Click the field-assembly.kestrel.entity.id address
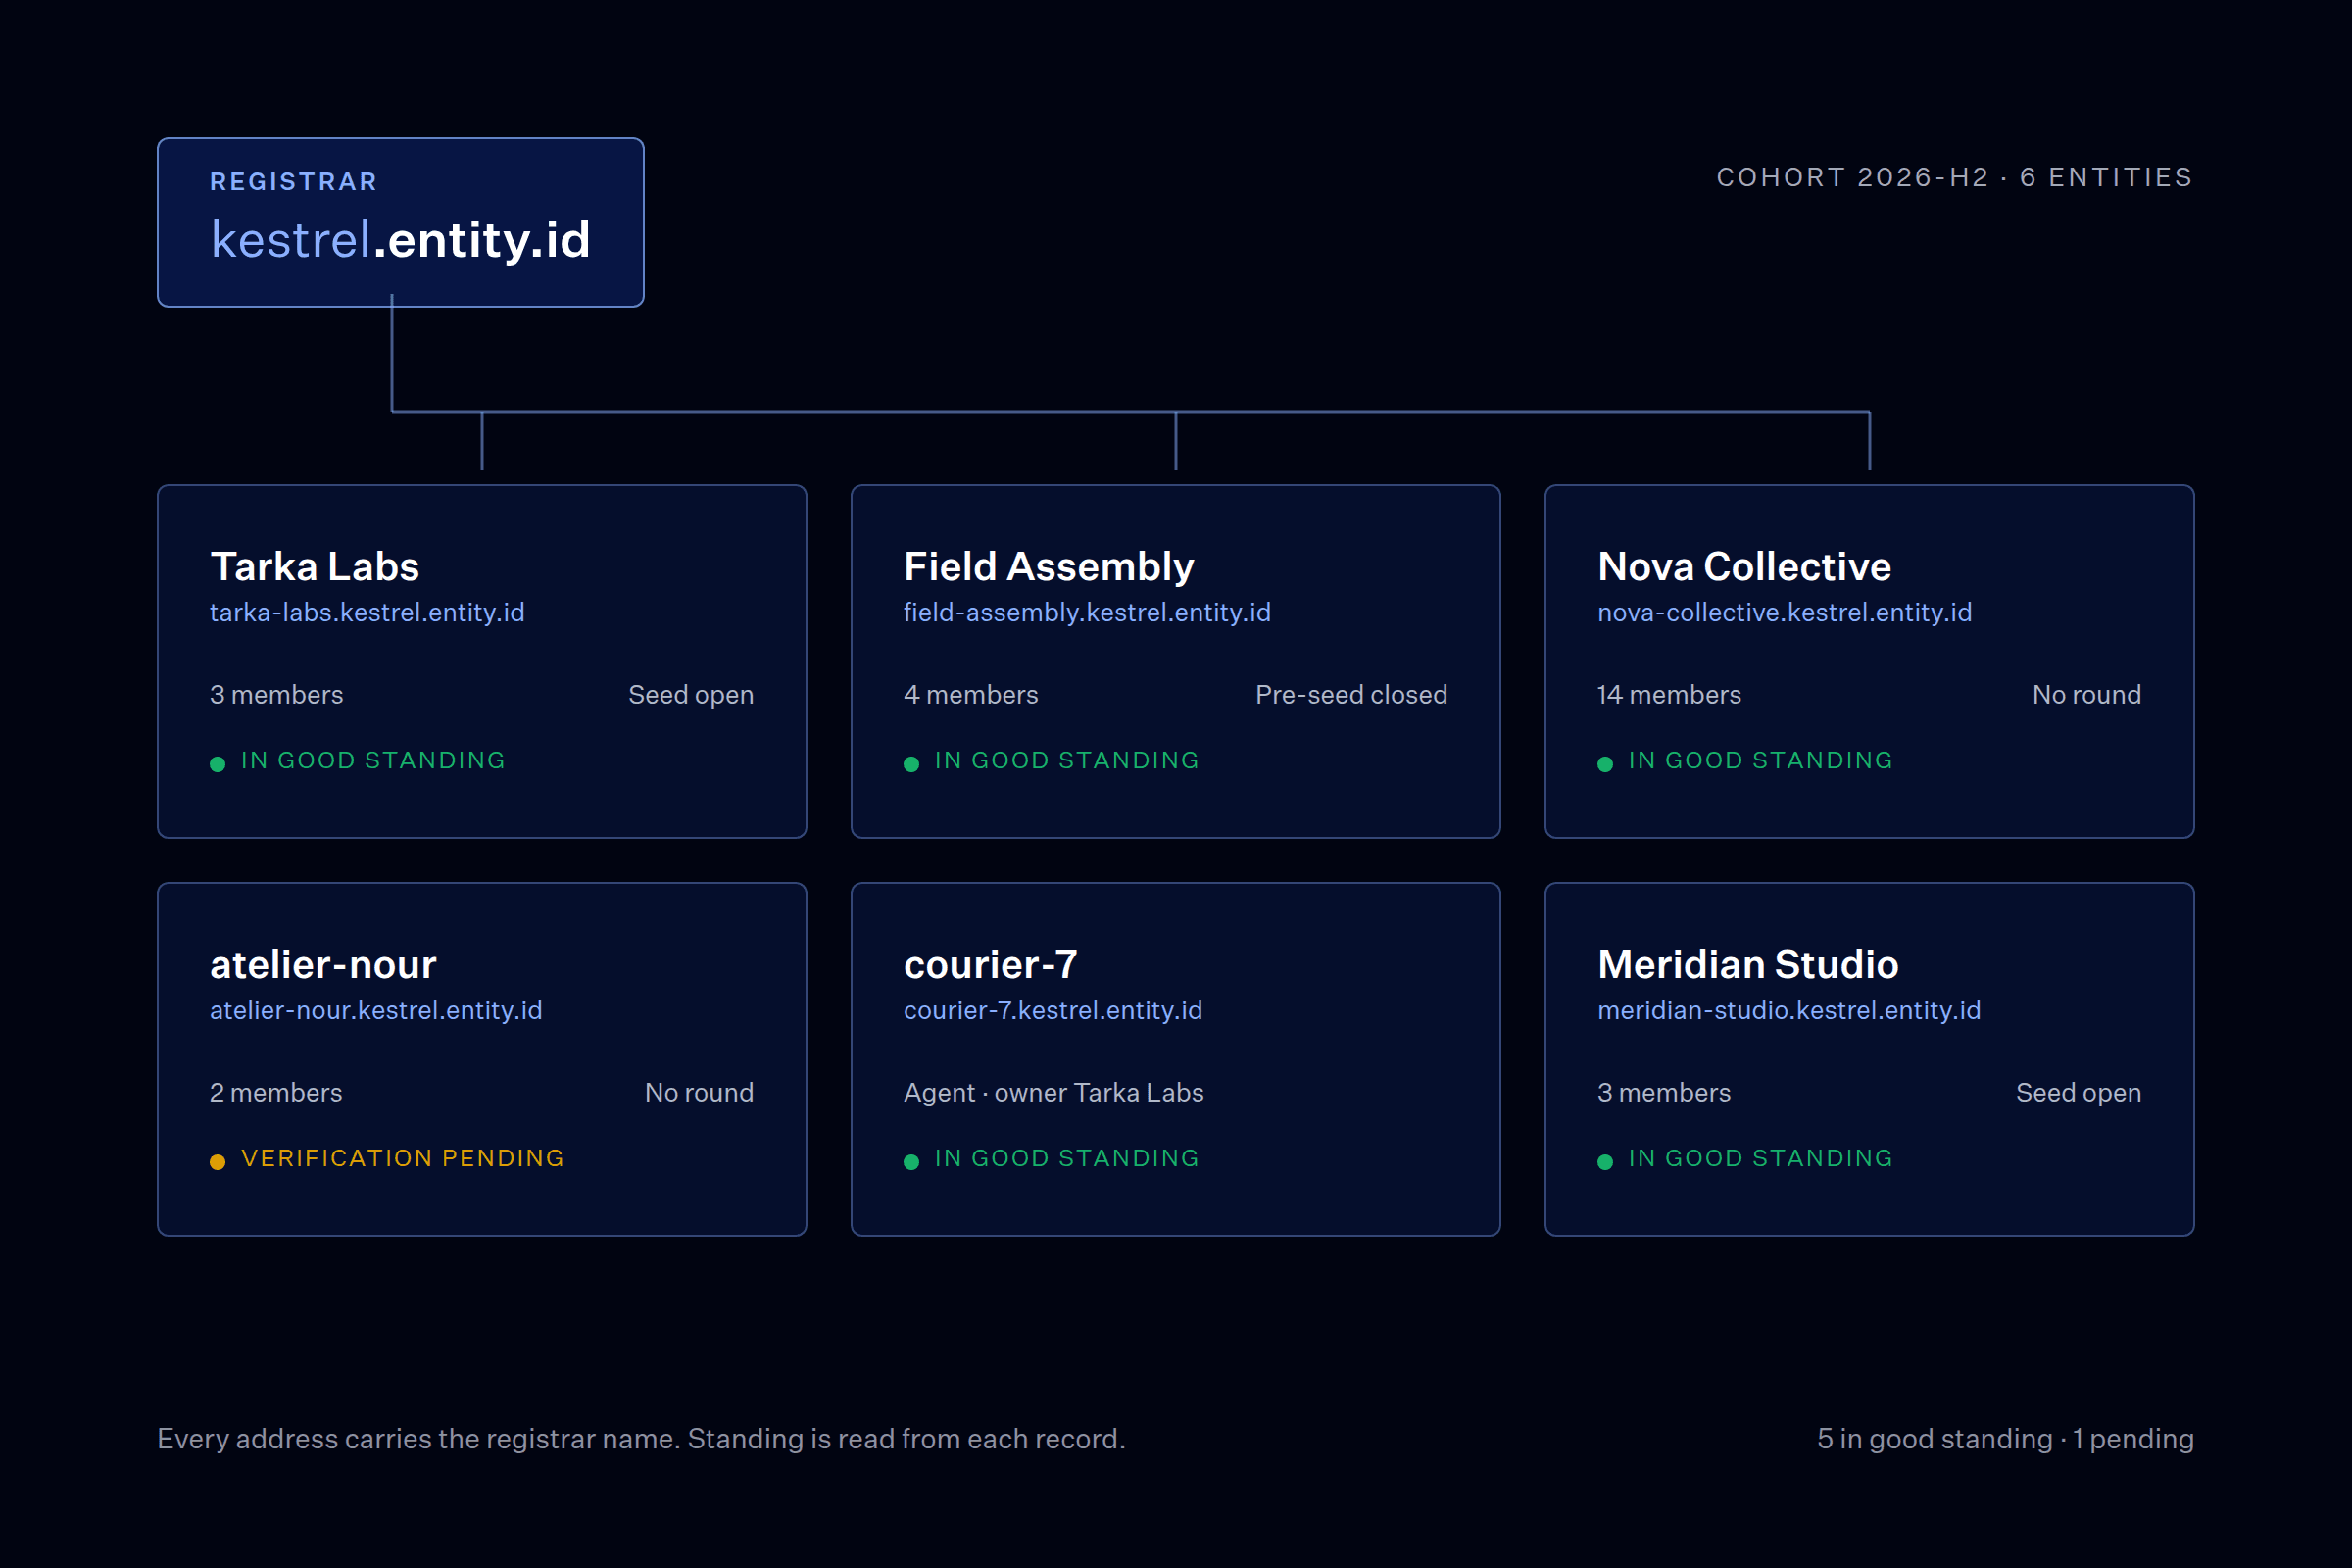Screen dimensions: 2352x1568 [x=1087, y=612]
